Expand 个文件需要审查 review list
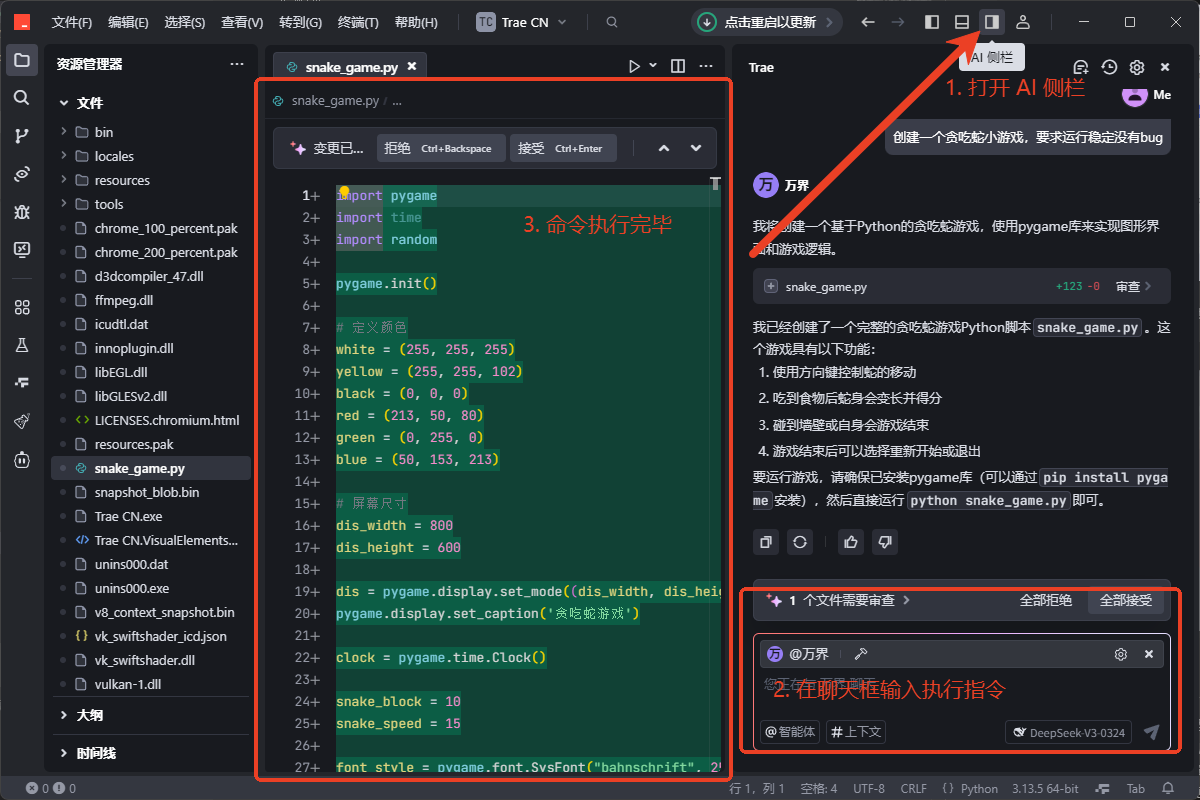This screenshot has height=800, width=1200. [838, 601]
